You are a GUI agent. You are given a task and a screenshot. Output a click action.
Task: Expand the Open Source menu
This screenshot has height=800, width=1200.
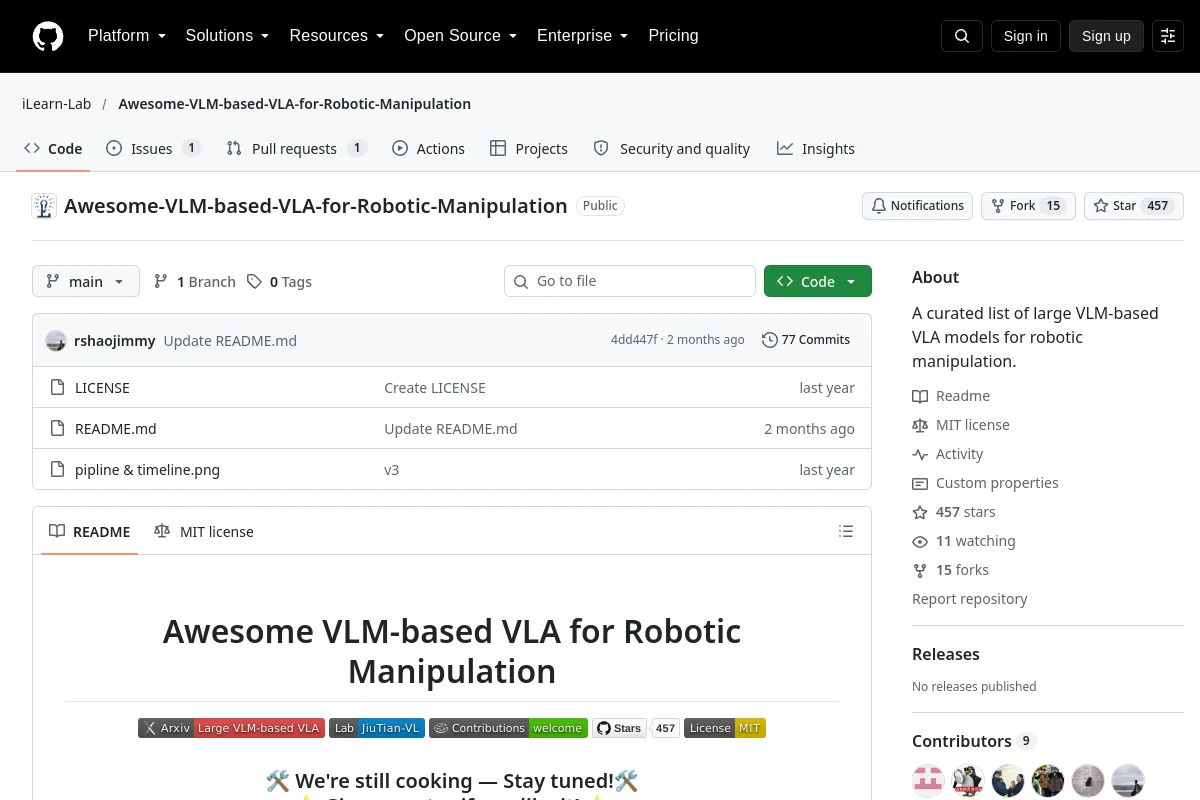(x=460, y=36)
